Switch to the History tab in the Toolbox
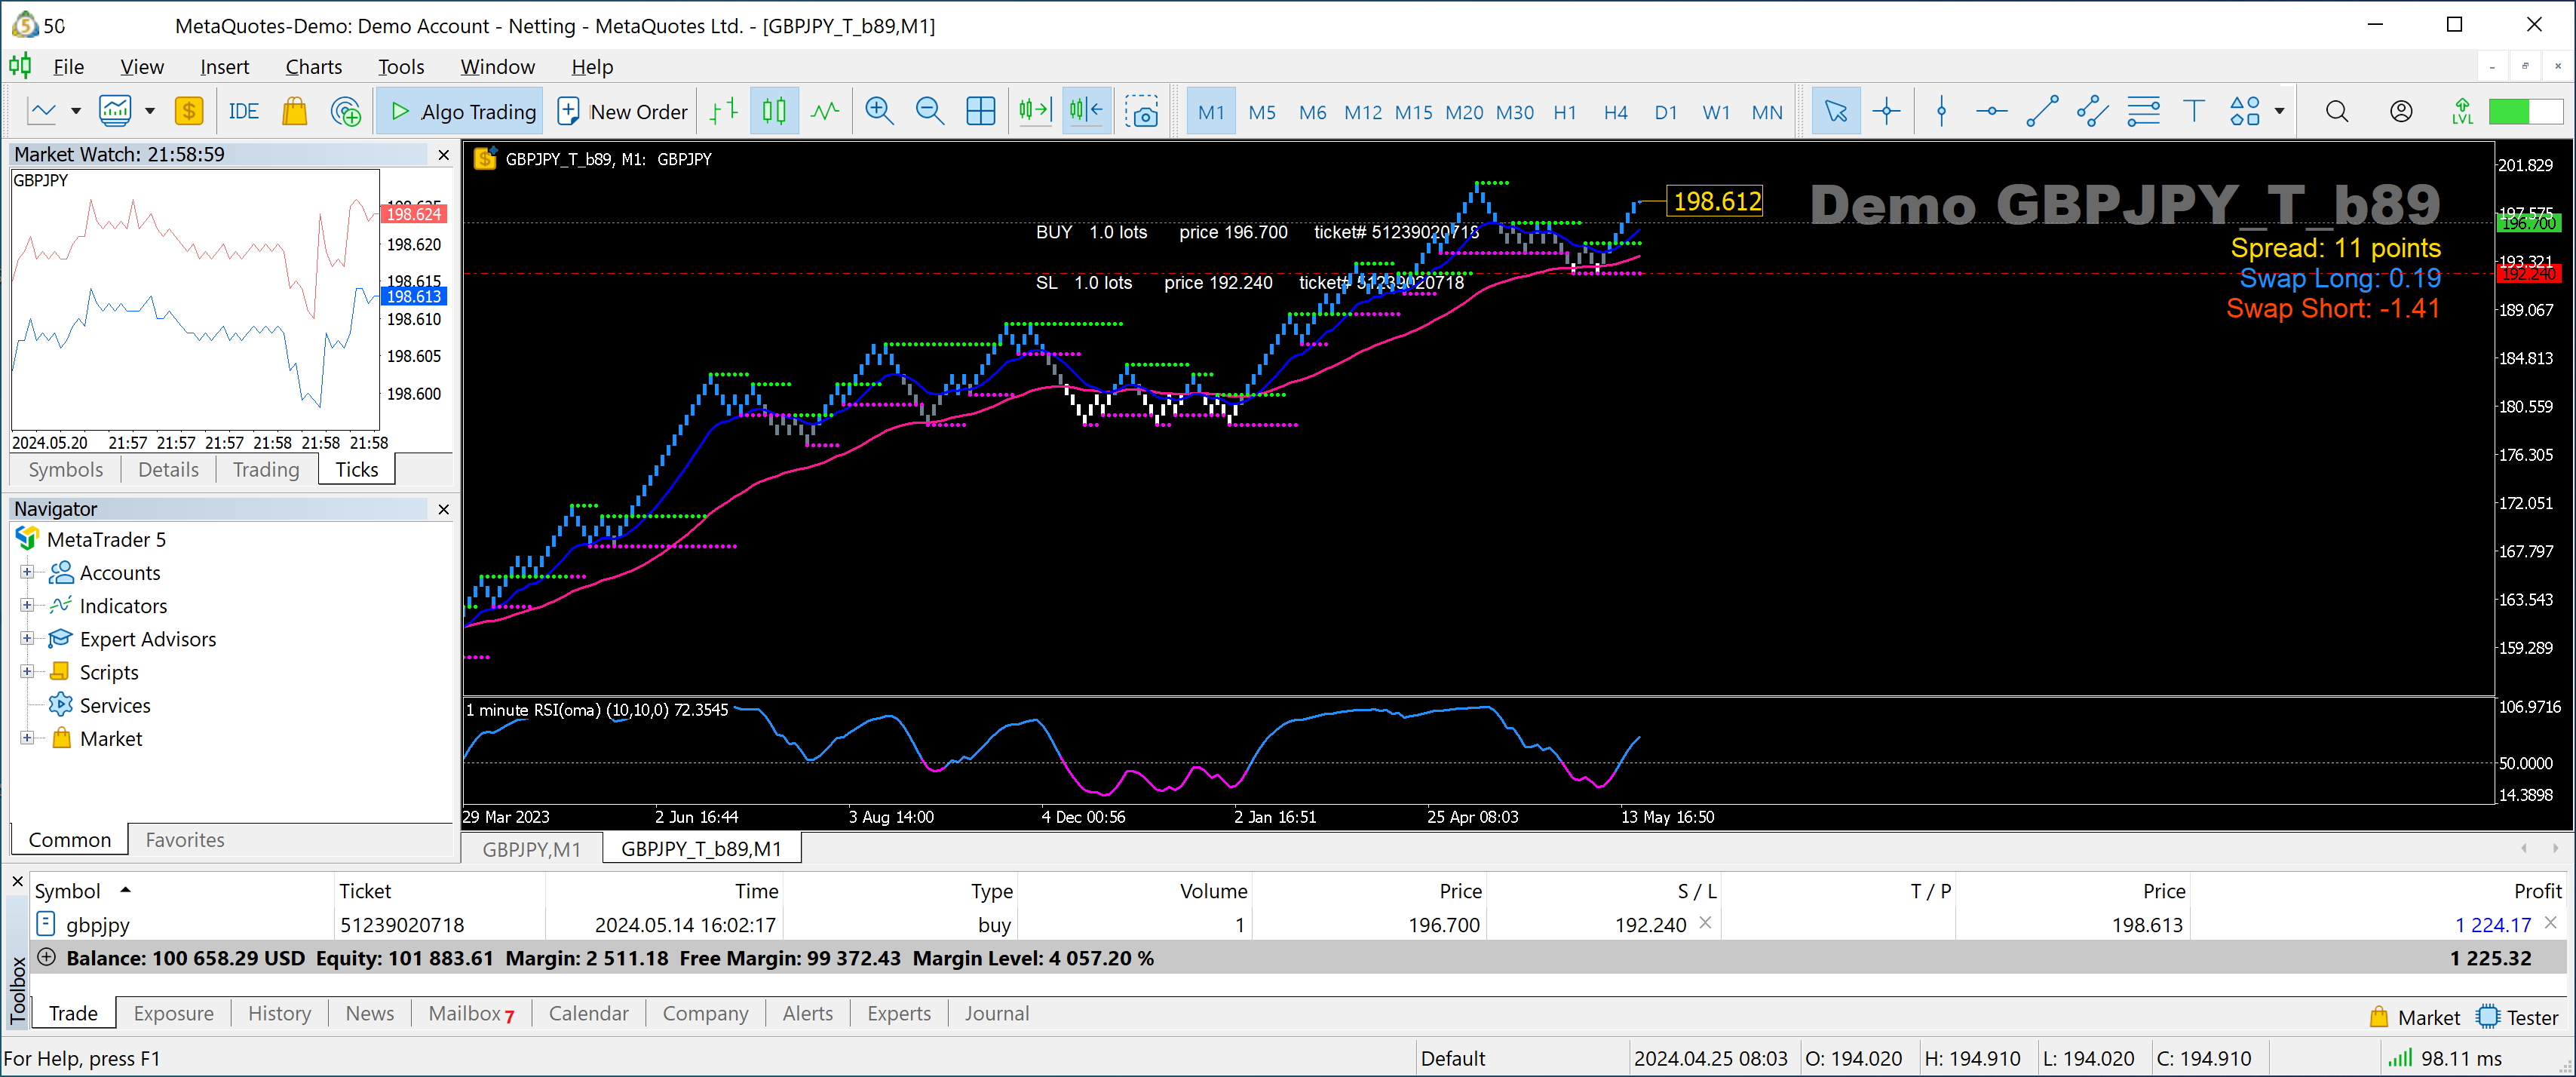This screenshot has height=1077, width=2576. tap(279, 1013)
